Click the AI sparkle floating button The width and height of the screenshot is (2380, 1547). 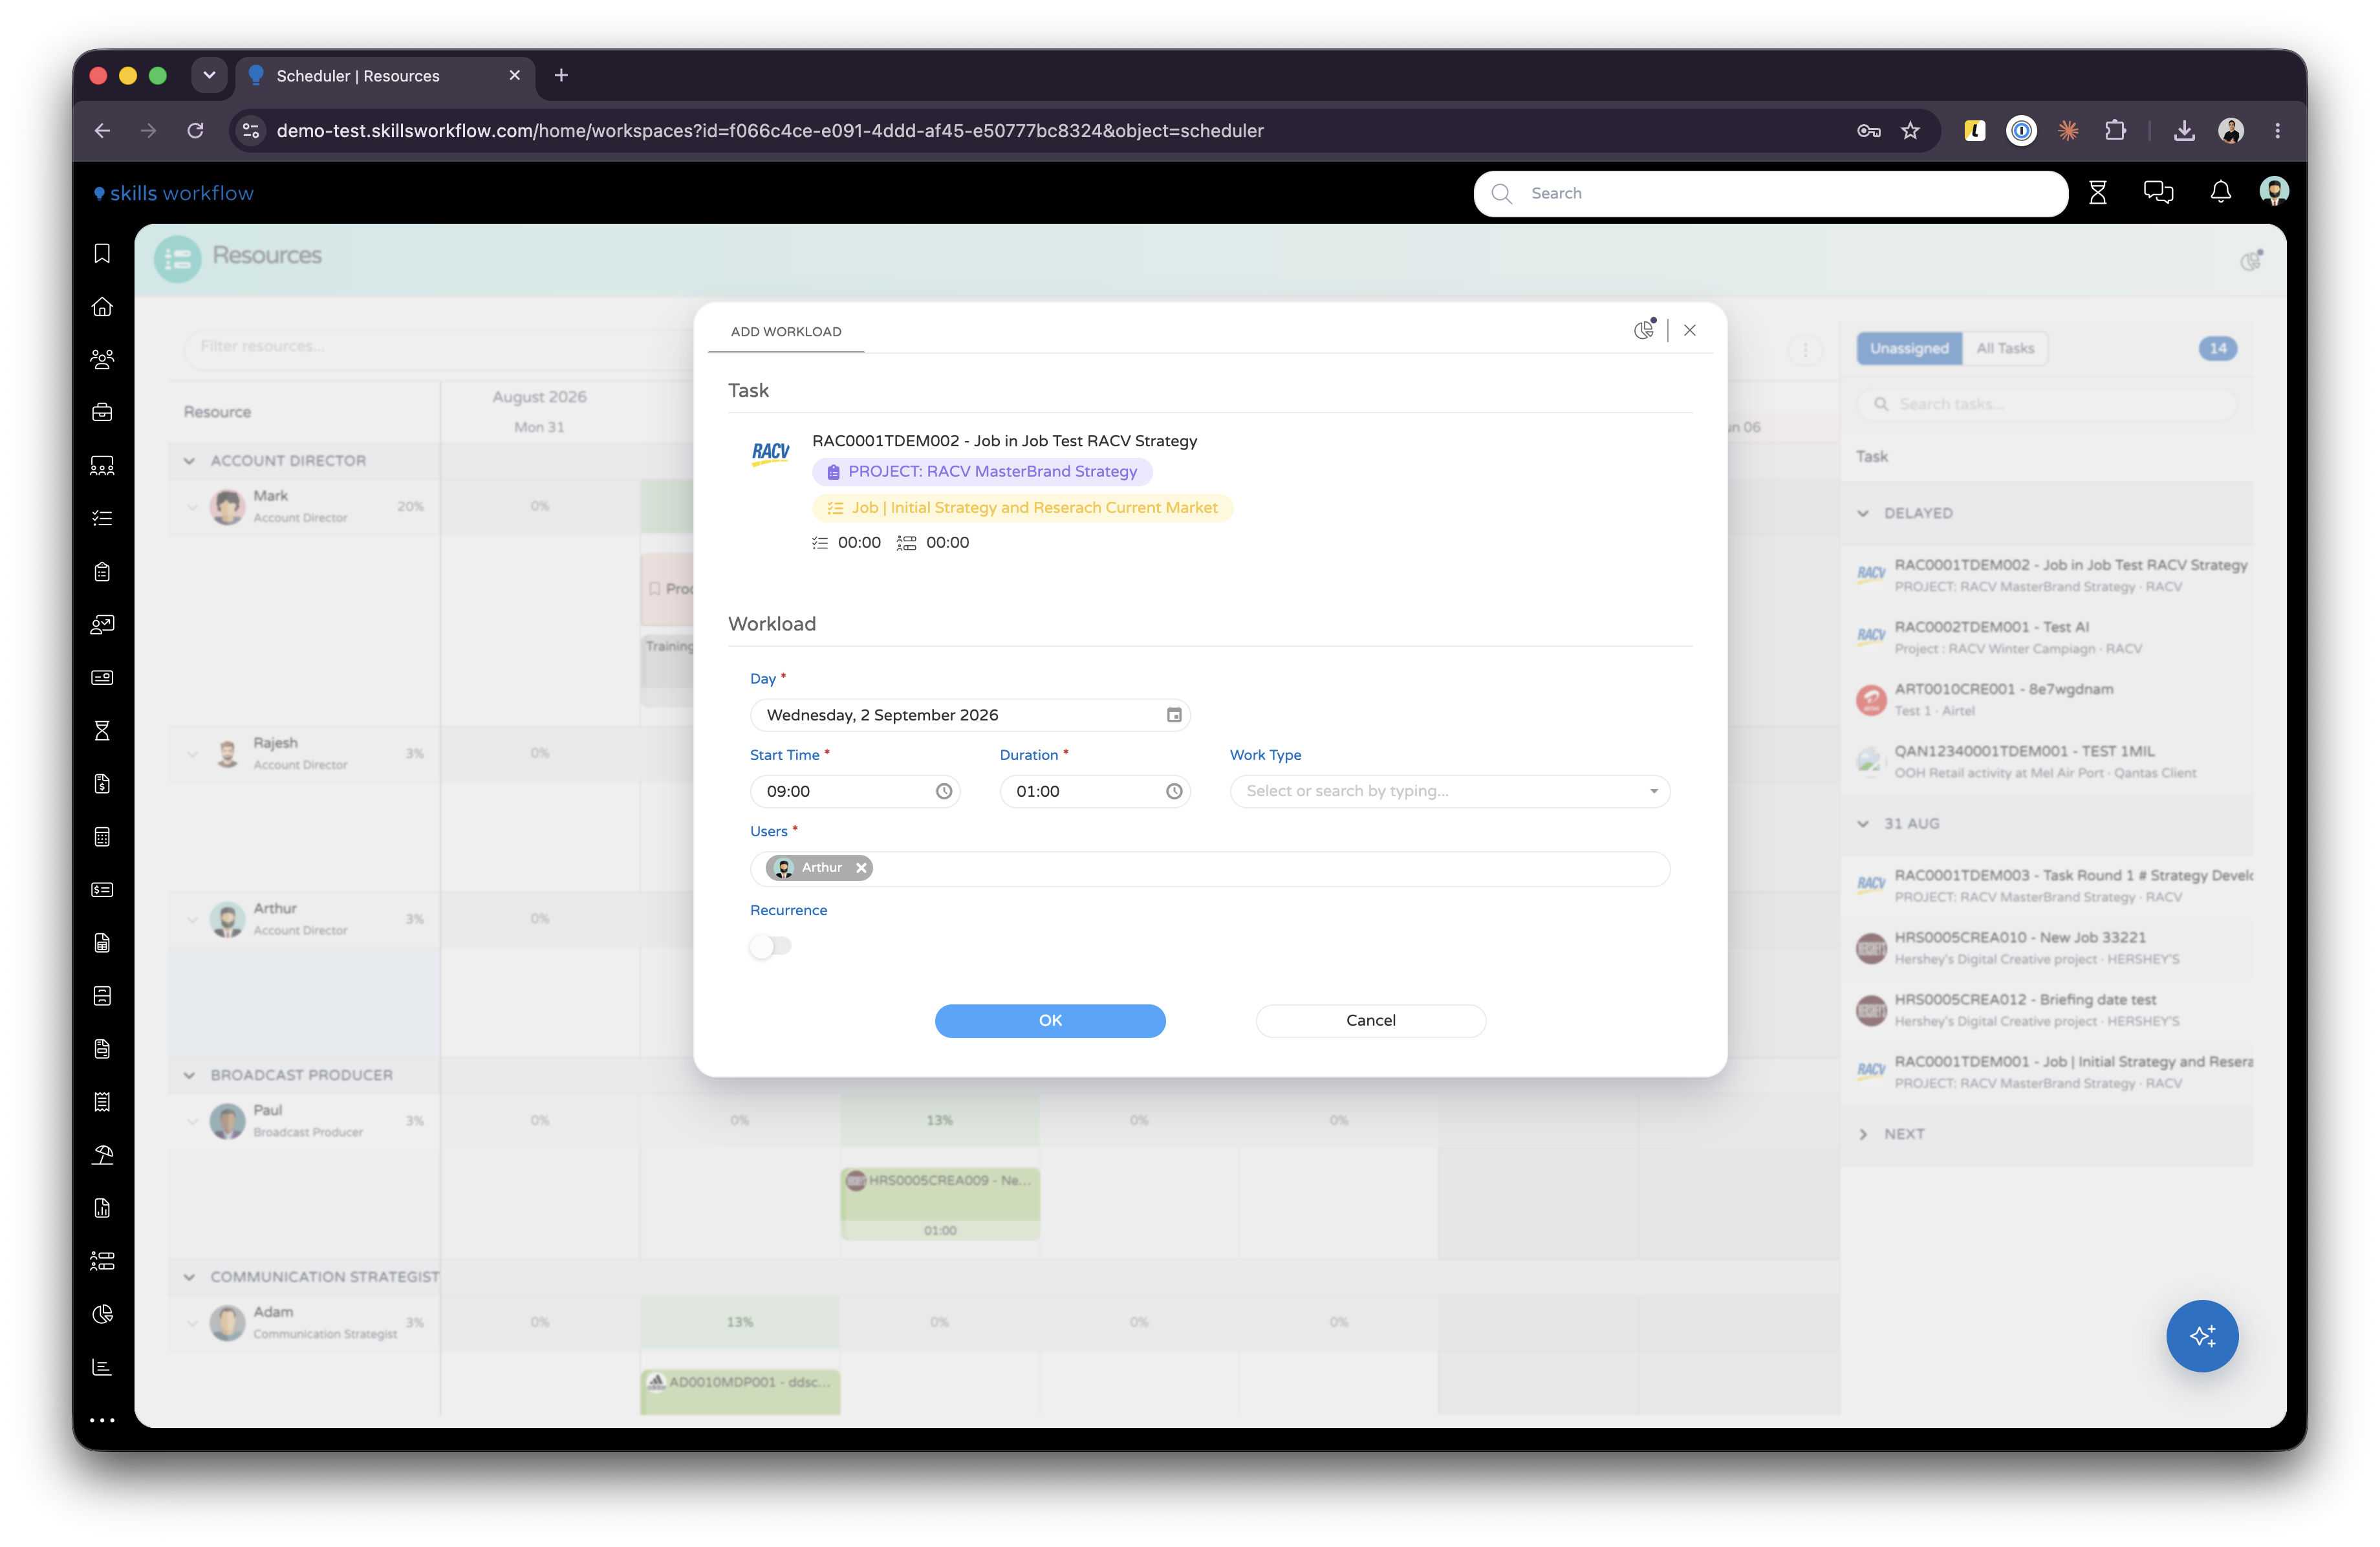(x=2201, y=1336)
